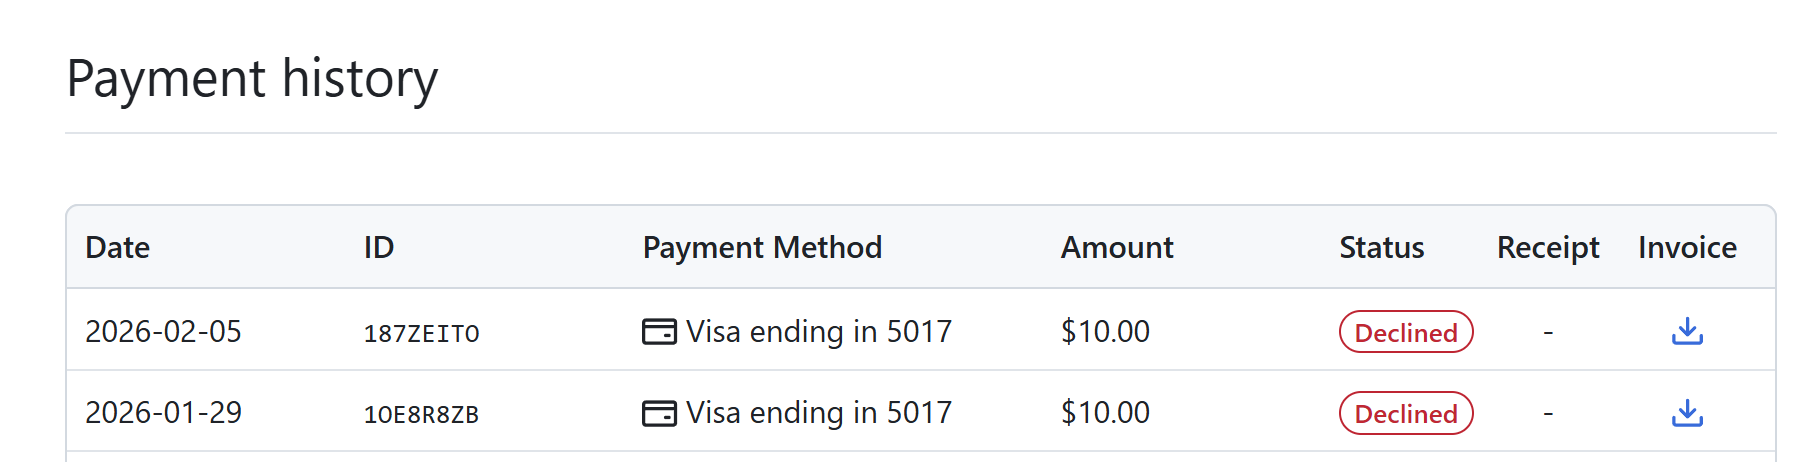Select payment ID 10E8R8ZB
This screenshot has height=462, width=1808.
pos(421,414)
